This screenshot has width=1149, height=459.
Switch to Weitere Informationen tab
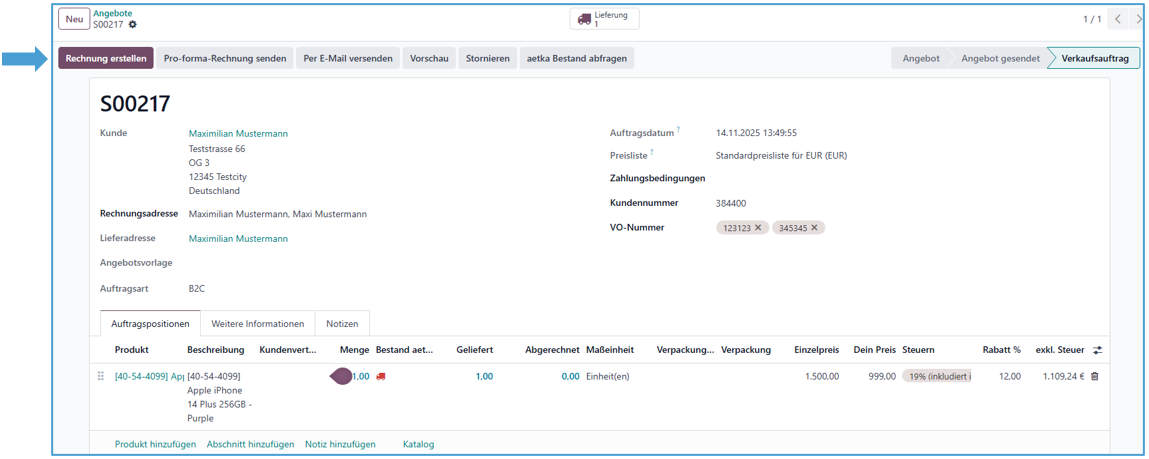point(257,324)
